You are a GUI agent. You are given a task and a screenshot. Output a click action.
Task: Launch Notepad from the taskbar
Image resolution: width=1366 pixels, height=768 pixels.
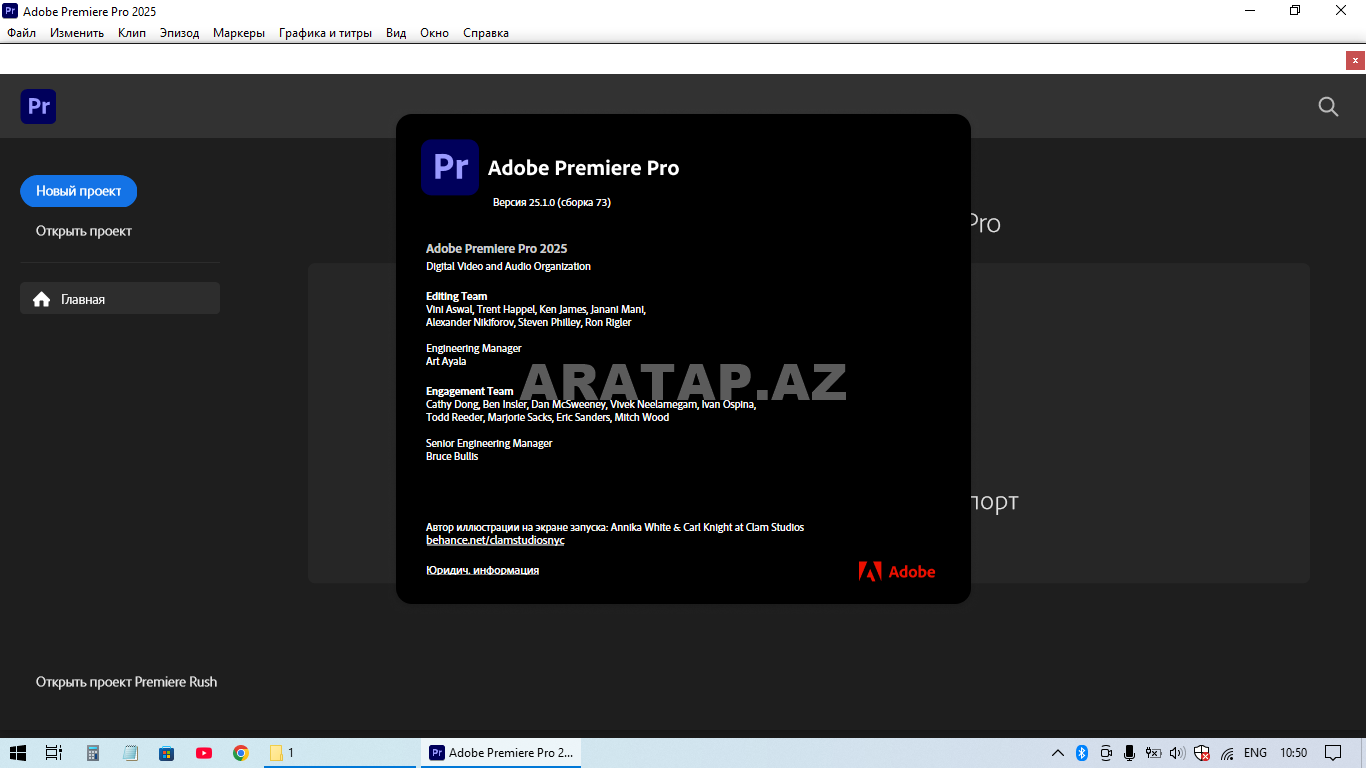tap(130, 753)
